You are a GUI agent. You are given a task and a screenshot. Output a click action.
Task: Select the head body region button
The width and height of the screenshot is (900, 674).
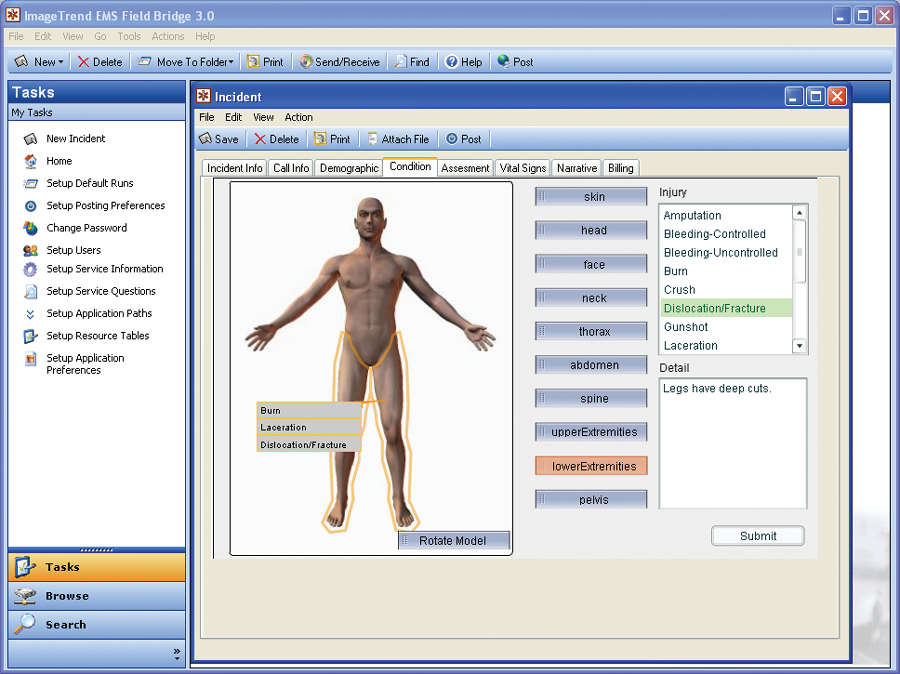[x=592, y=231]
